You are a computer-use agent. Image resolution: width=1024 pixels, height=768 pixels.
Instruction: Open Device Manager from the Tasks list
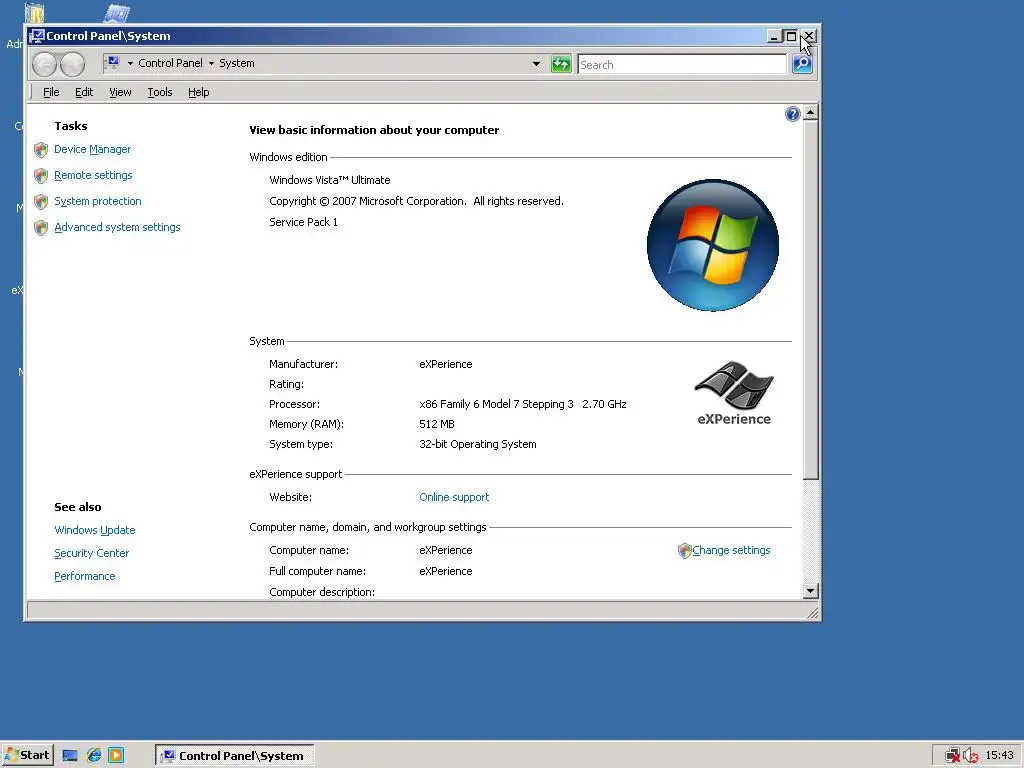(x=92, y=150)
